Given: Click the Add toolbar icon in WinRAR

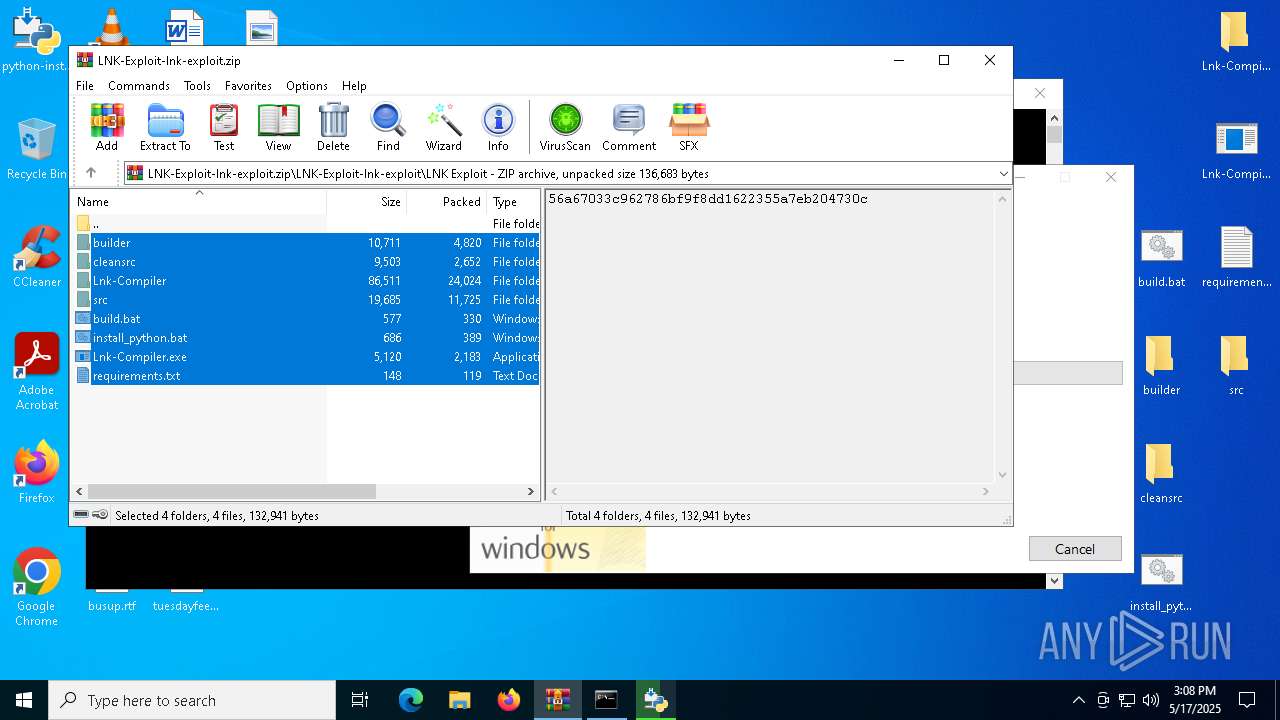Looking at the screenshot, I should tap(107, 127).
